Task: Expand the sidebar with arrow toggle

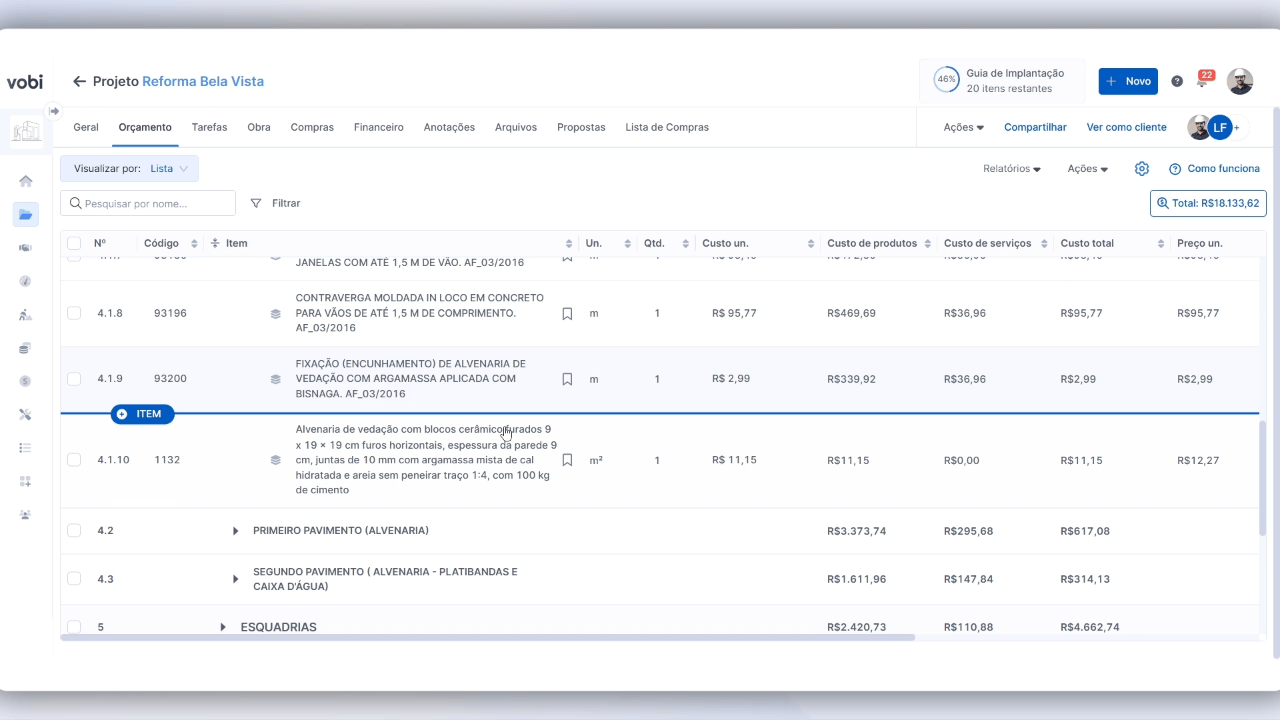Action: tap(54, 111)
